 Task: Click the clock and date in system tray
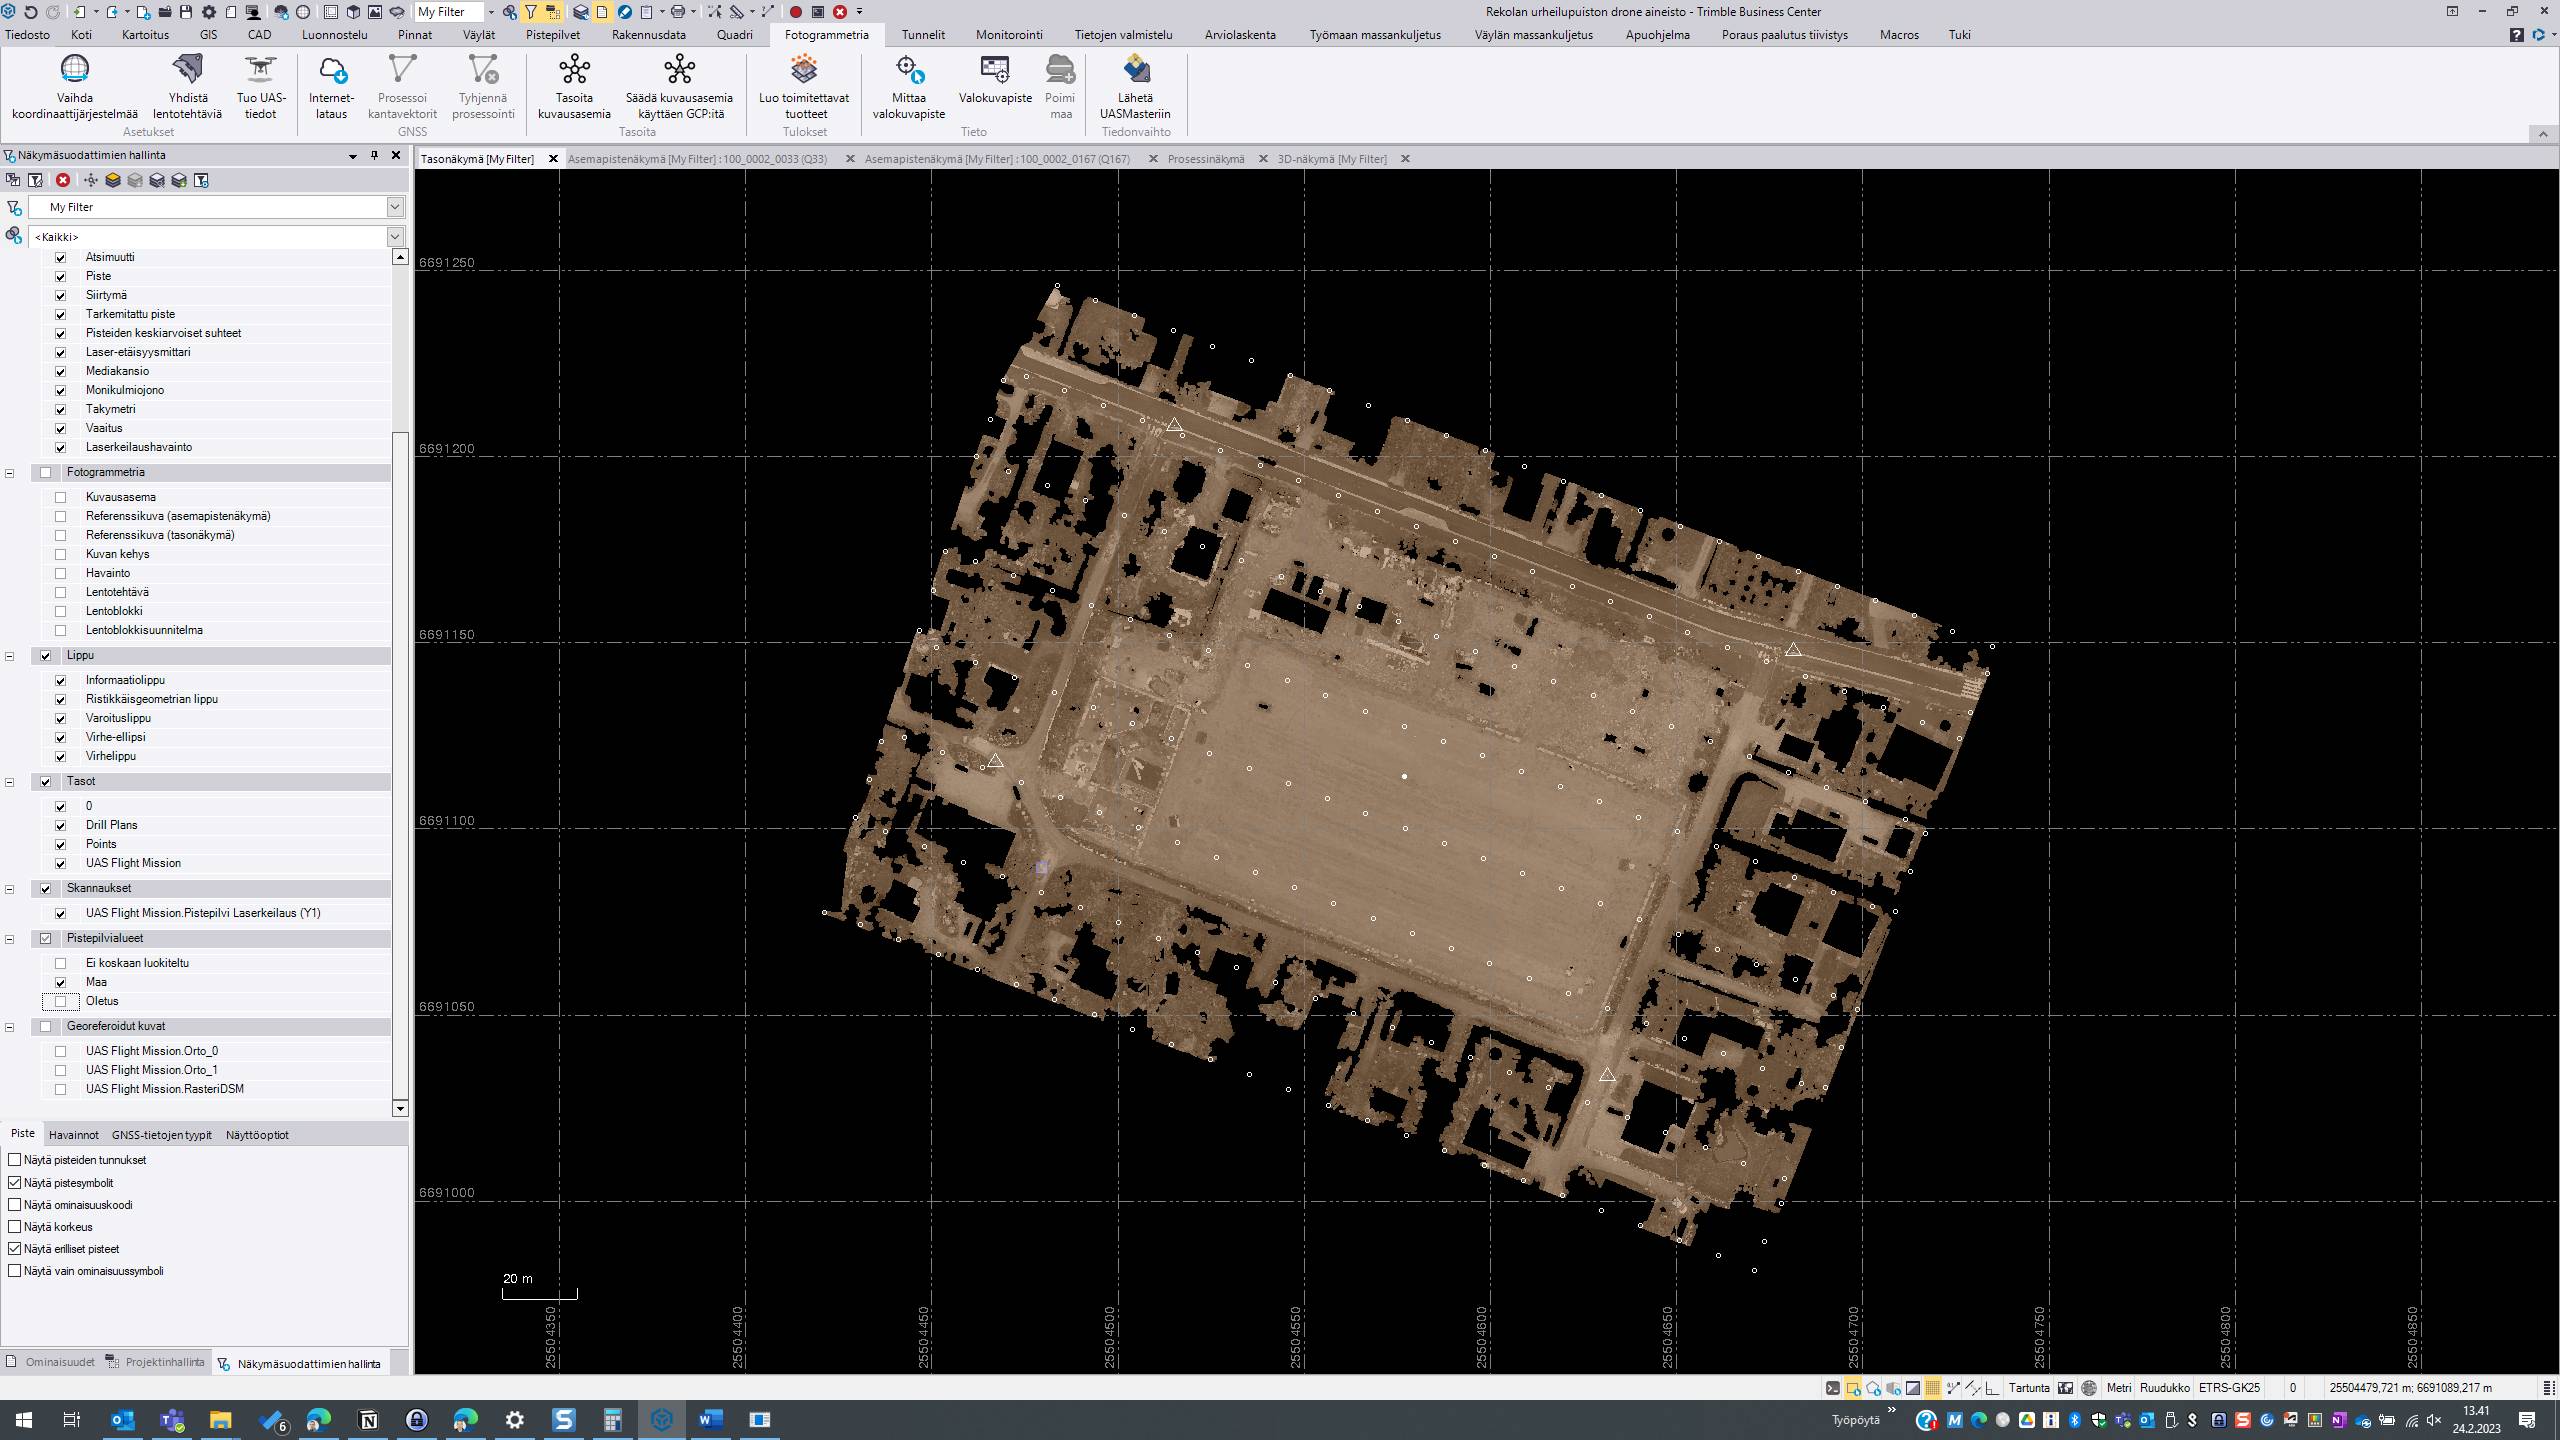click(2476, 1419)
